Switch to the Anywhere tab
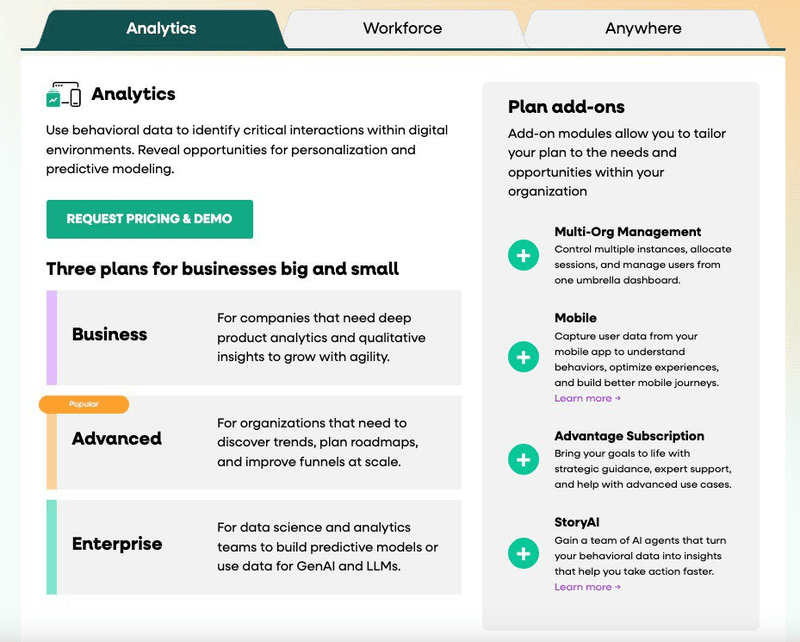Image resolution: width=800 pixels, height=642 pixels. [x=643, y=28]
